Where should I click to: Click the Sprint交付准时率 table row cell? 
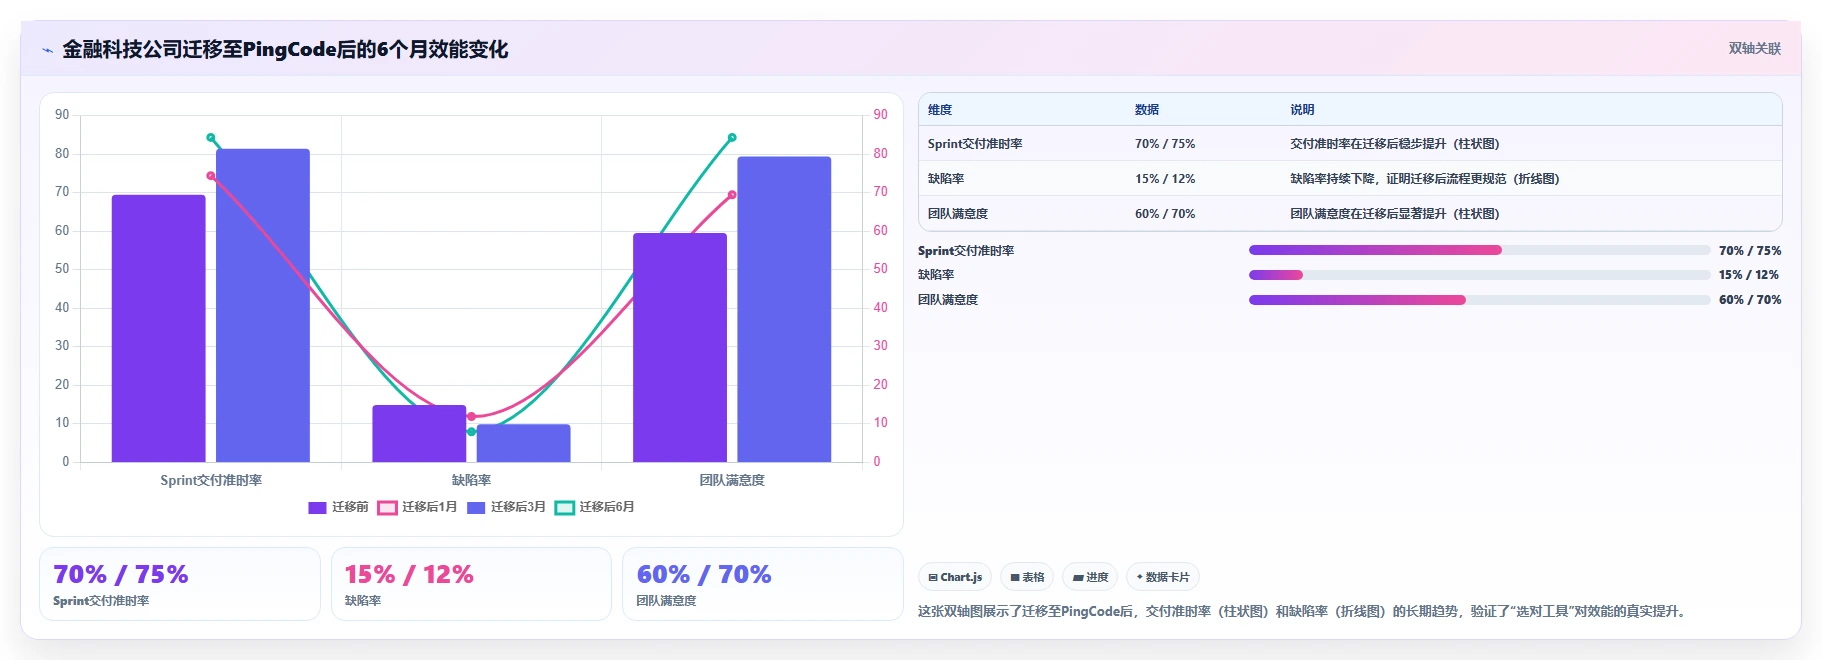click(x=975, y=144)
